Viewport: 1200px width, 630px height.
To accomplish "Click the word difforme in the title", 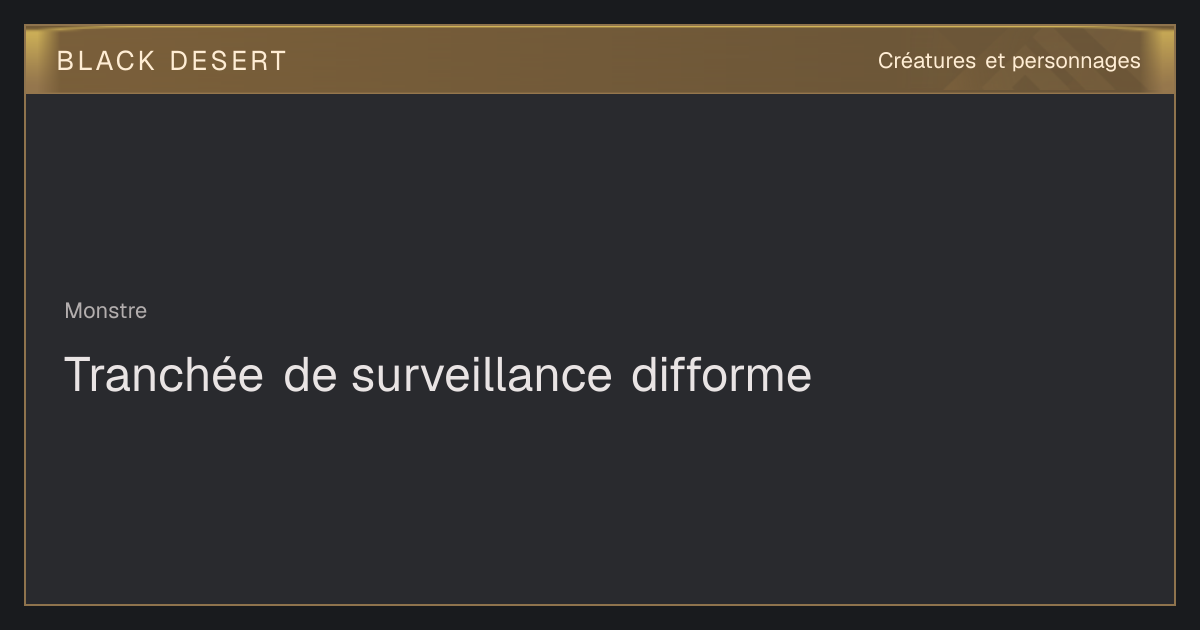I will click(721, 375).
